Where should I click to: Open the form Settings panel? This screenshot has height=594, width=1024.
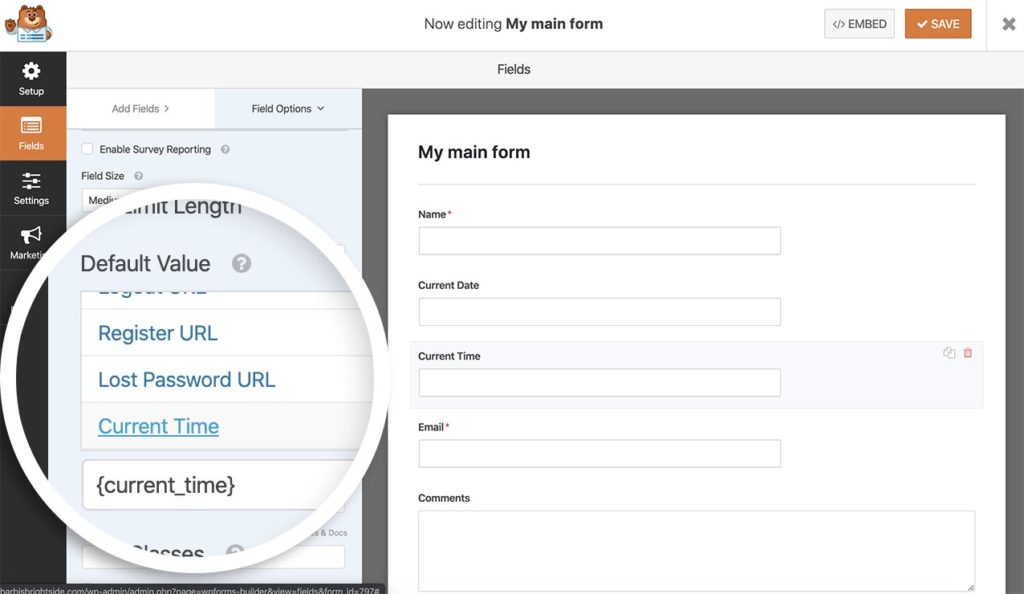(x=31, y=190)
